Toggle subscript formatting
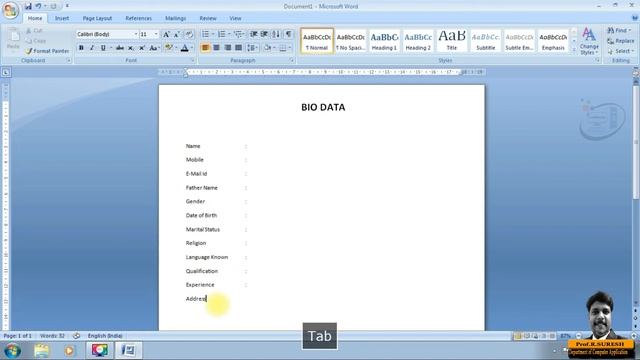The image size is (640, 360). (131, 48)
